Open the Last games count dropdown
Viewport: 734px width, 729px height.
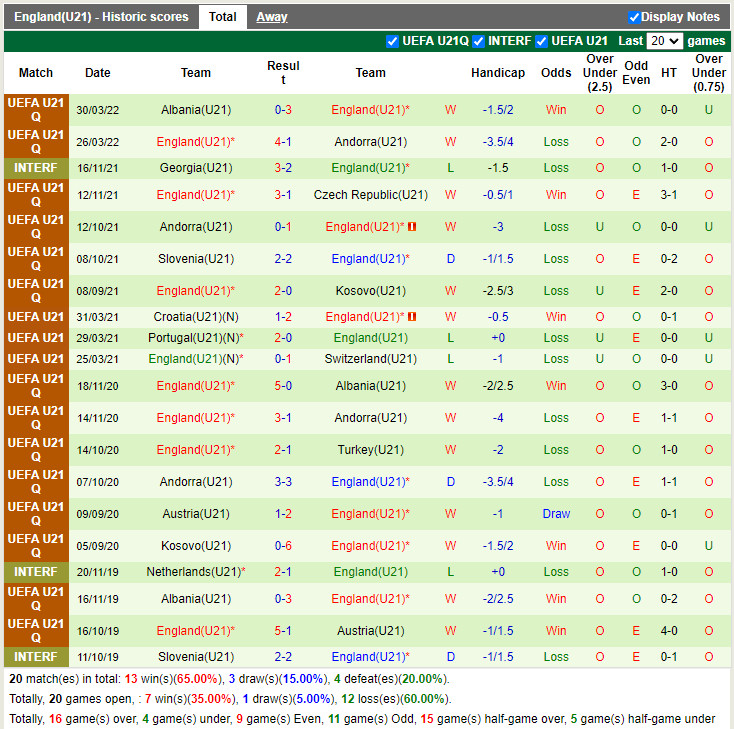point(664,41)
